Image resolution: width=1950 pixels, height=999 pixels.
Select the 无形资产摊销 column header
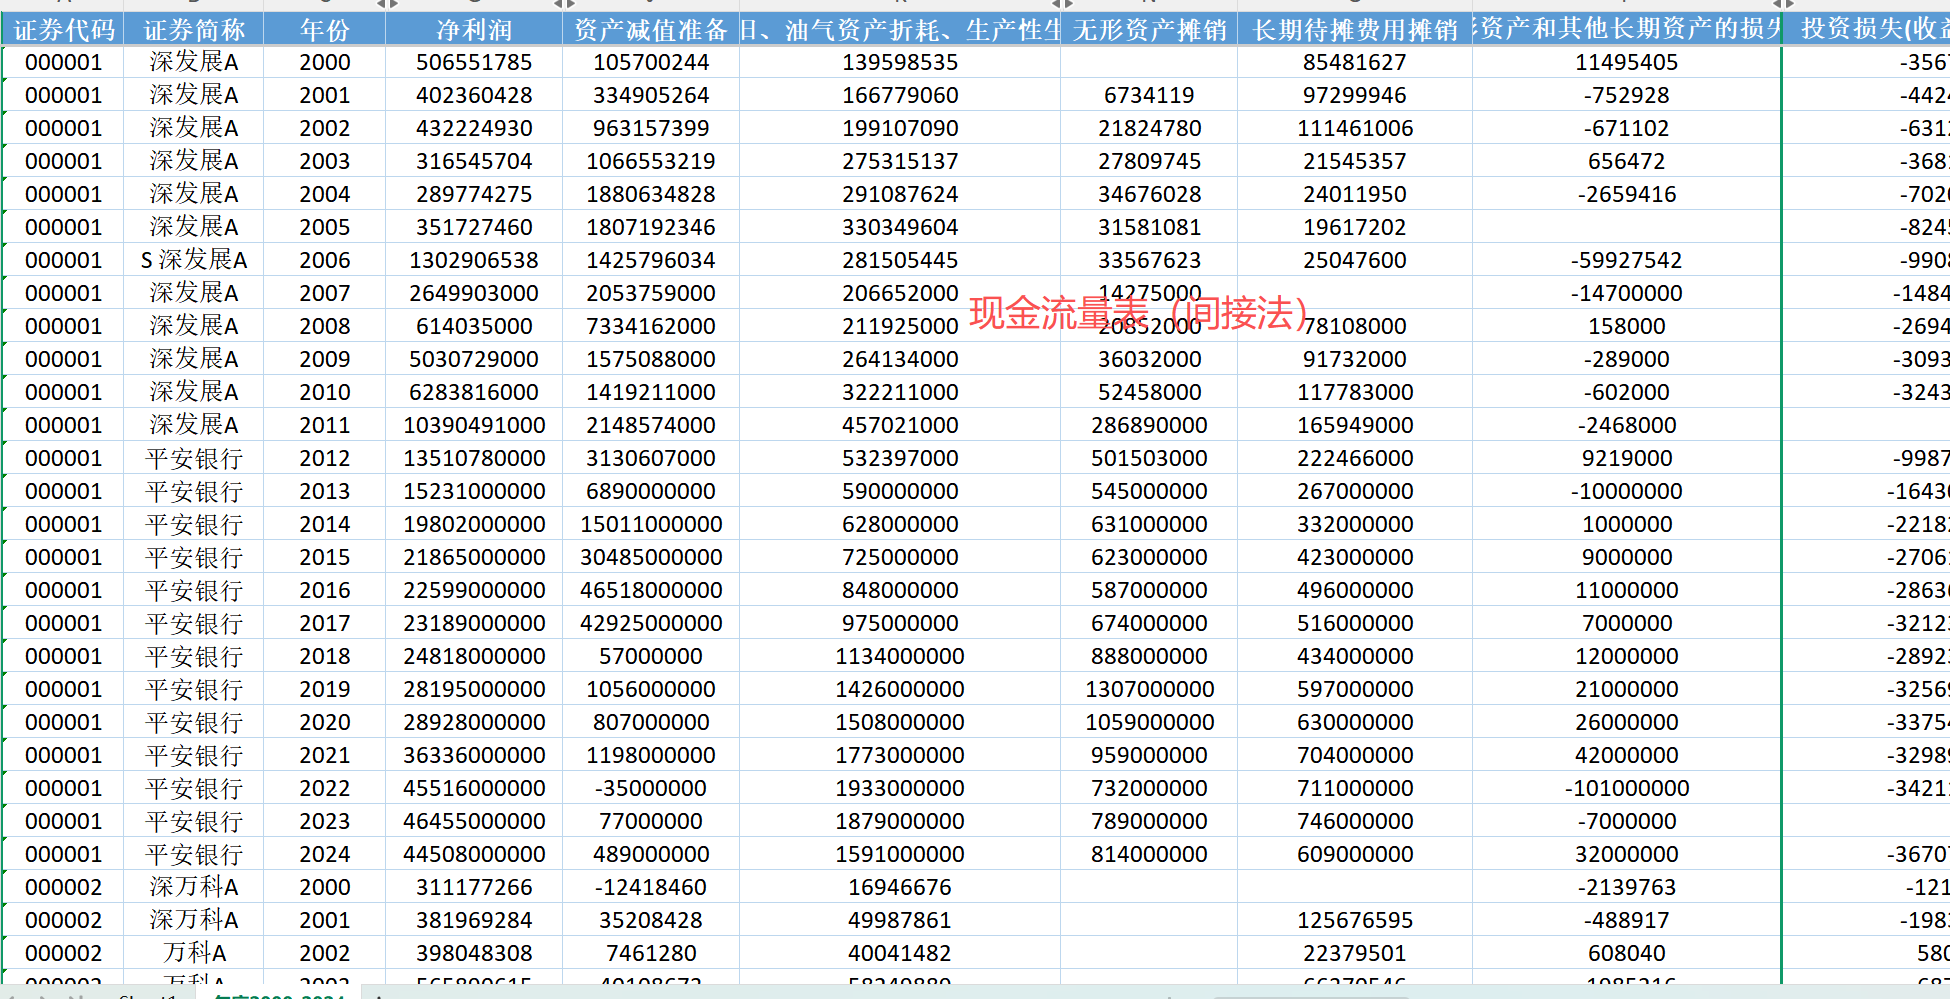tap(1149, 29)
